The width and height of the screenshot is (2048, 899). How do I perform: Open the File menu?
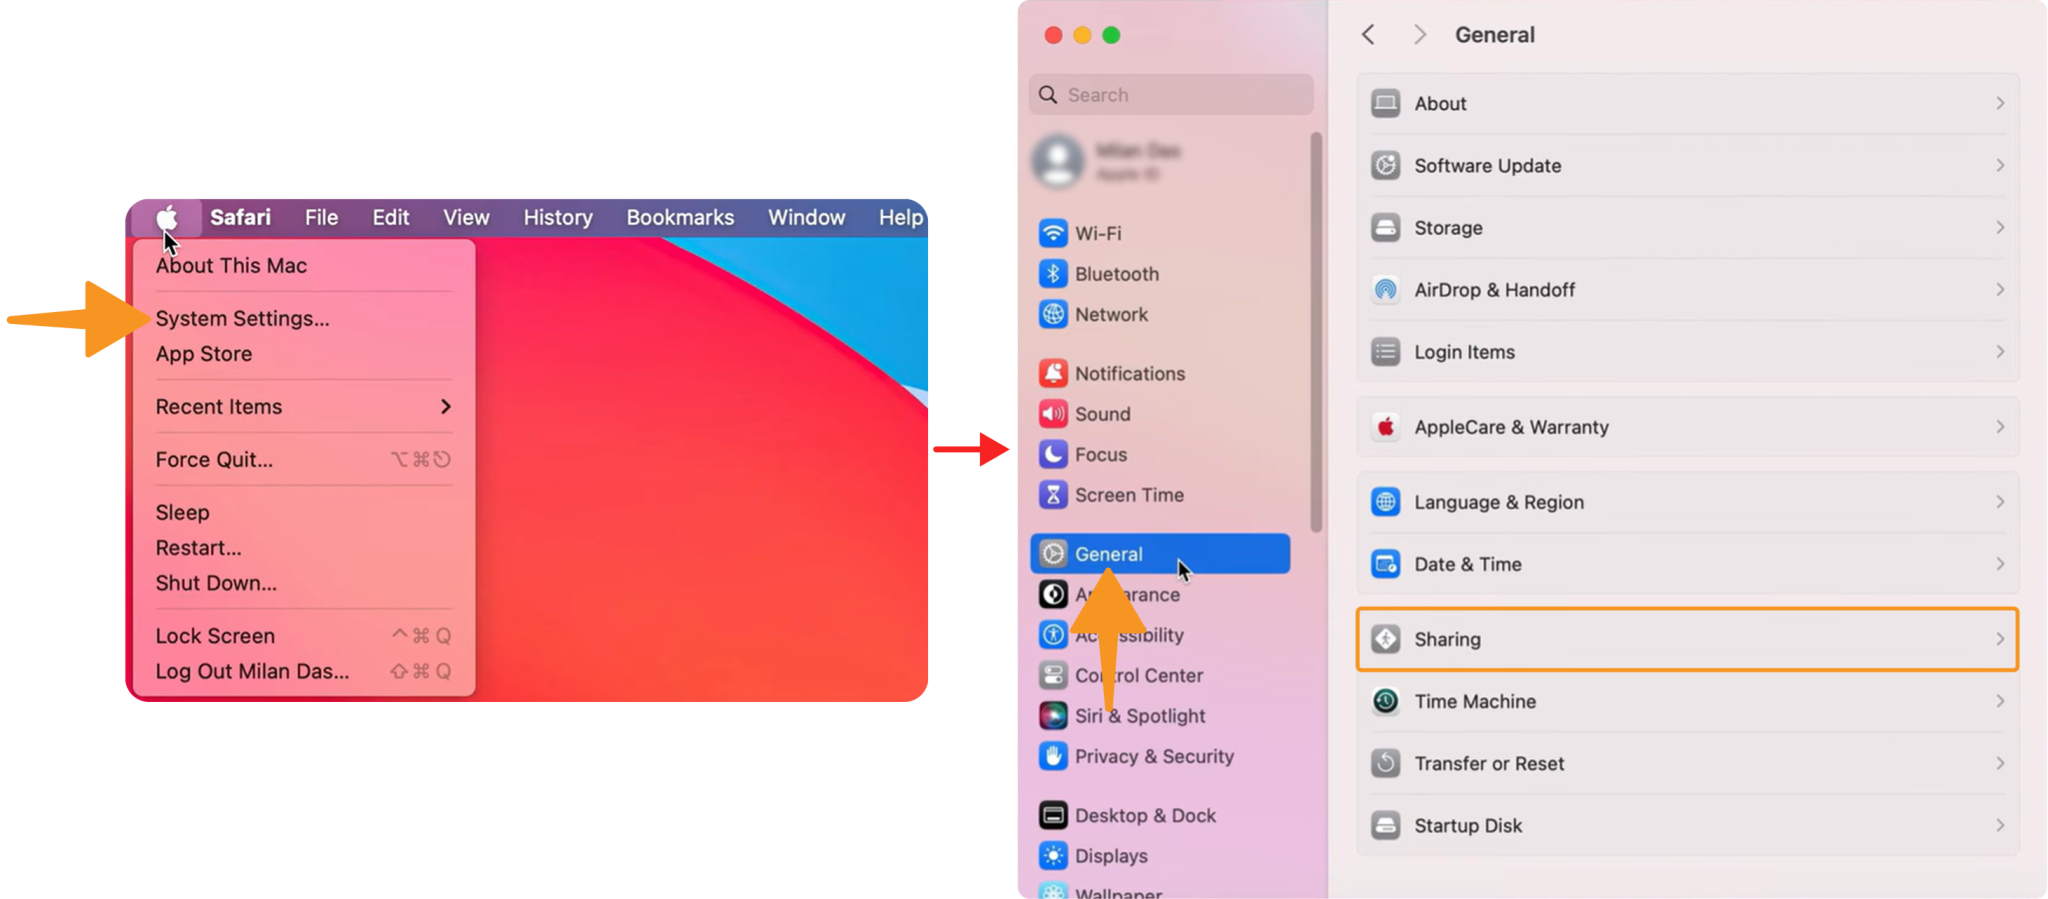coord(321,217)
